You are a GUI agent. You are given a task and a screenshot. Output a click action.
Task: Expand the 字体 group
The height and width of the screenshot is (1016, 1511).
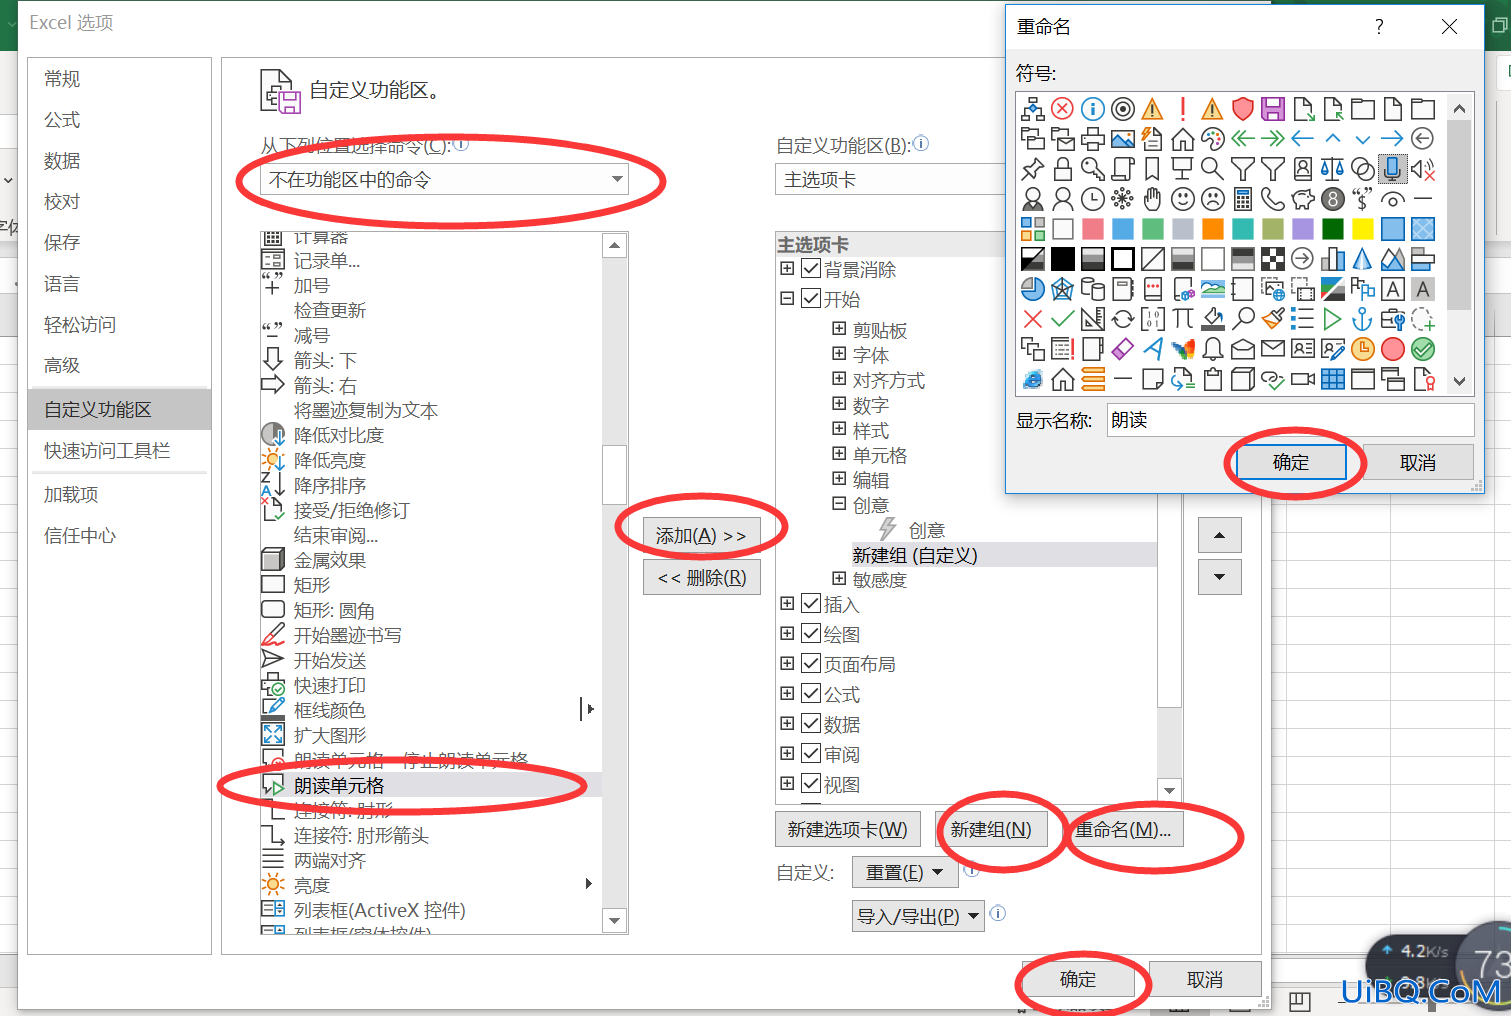pos(839,353)
